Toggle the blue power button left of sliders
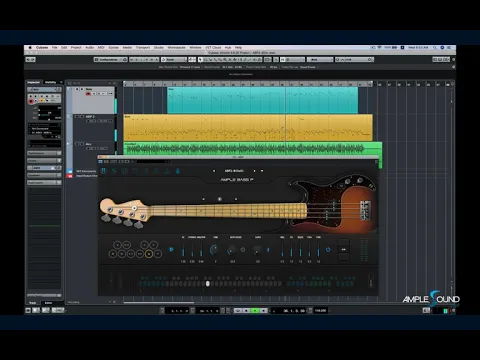Screen dimensions: 480x360 [x=171, y=249]
